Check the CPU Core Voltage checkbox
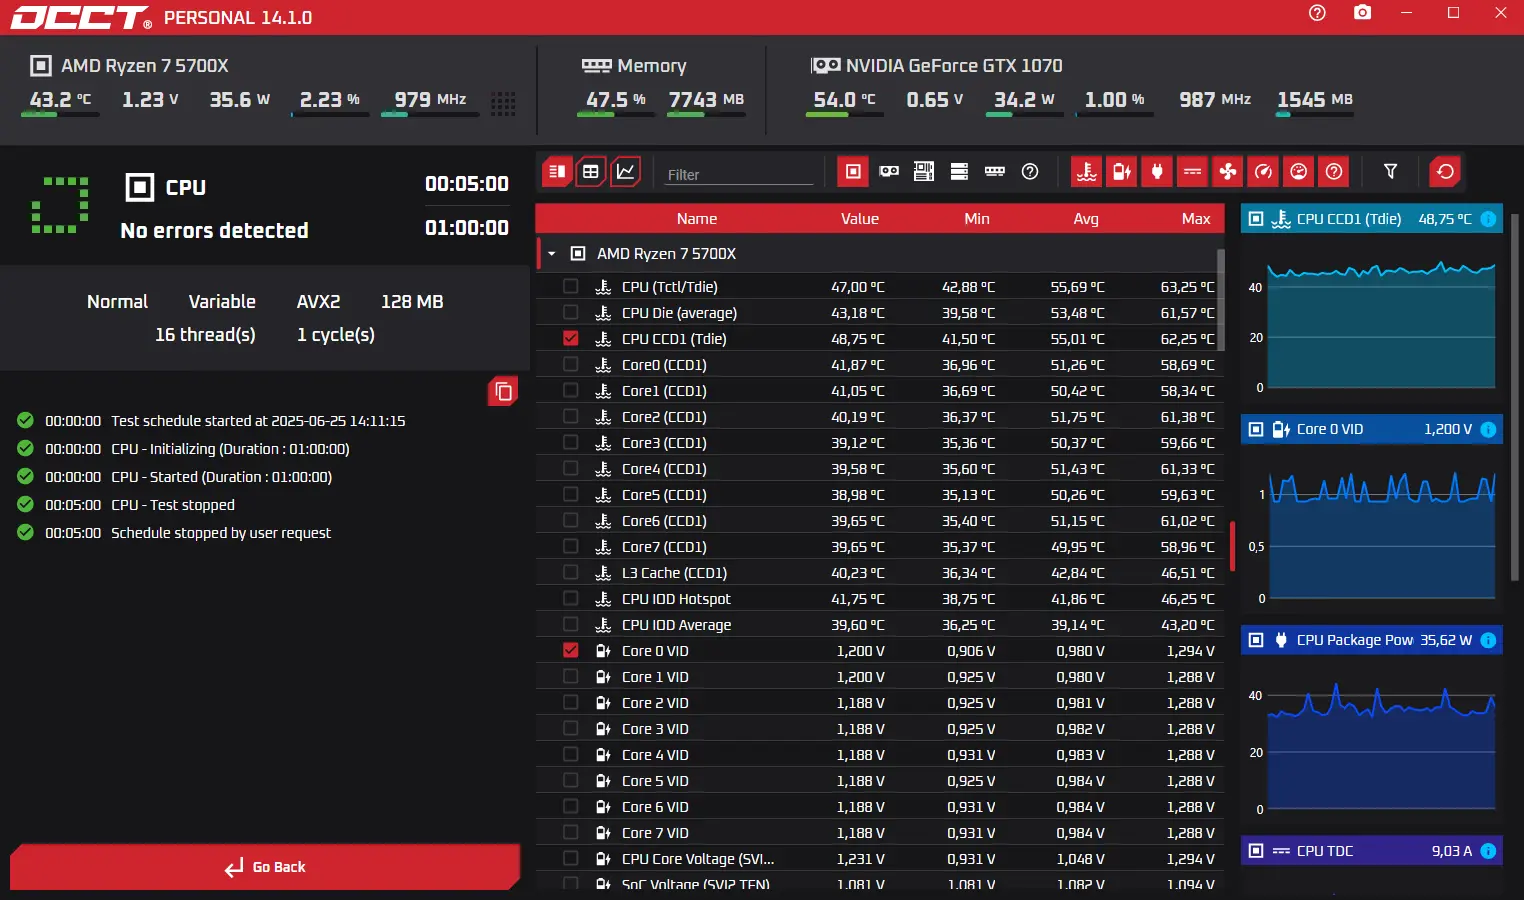 (x=570, y=858)
